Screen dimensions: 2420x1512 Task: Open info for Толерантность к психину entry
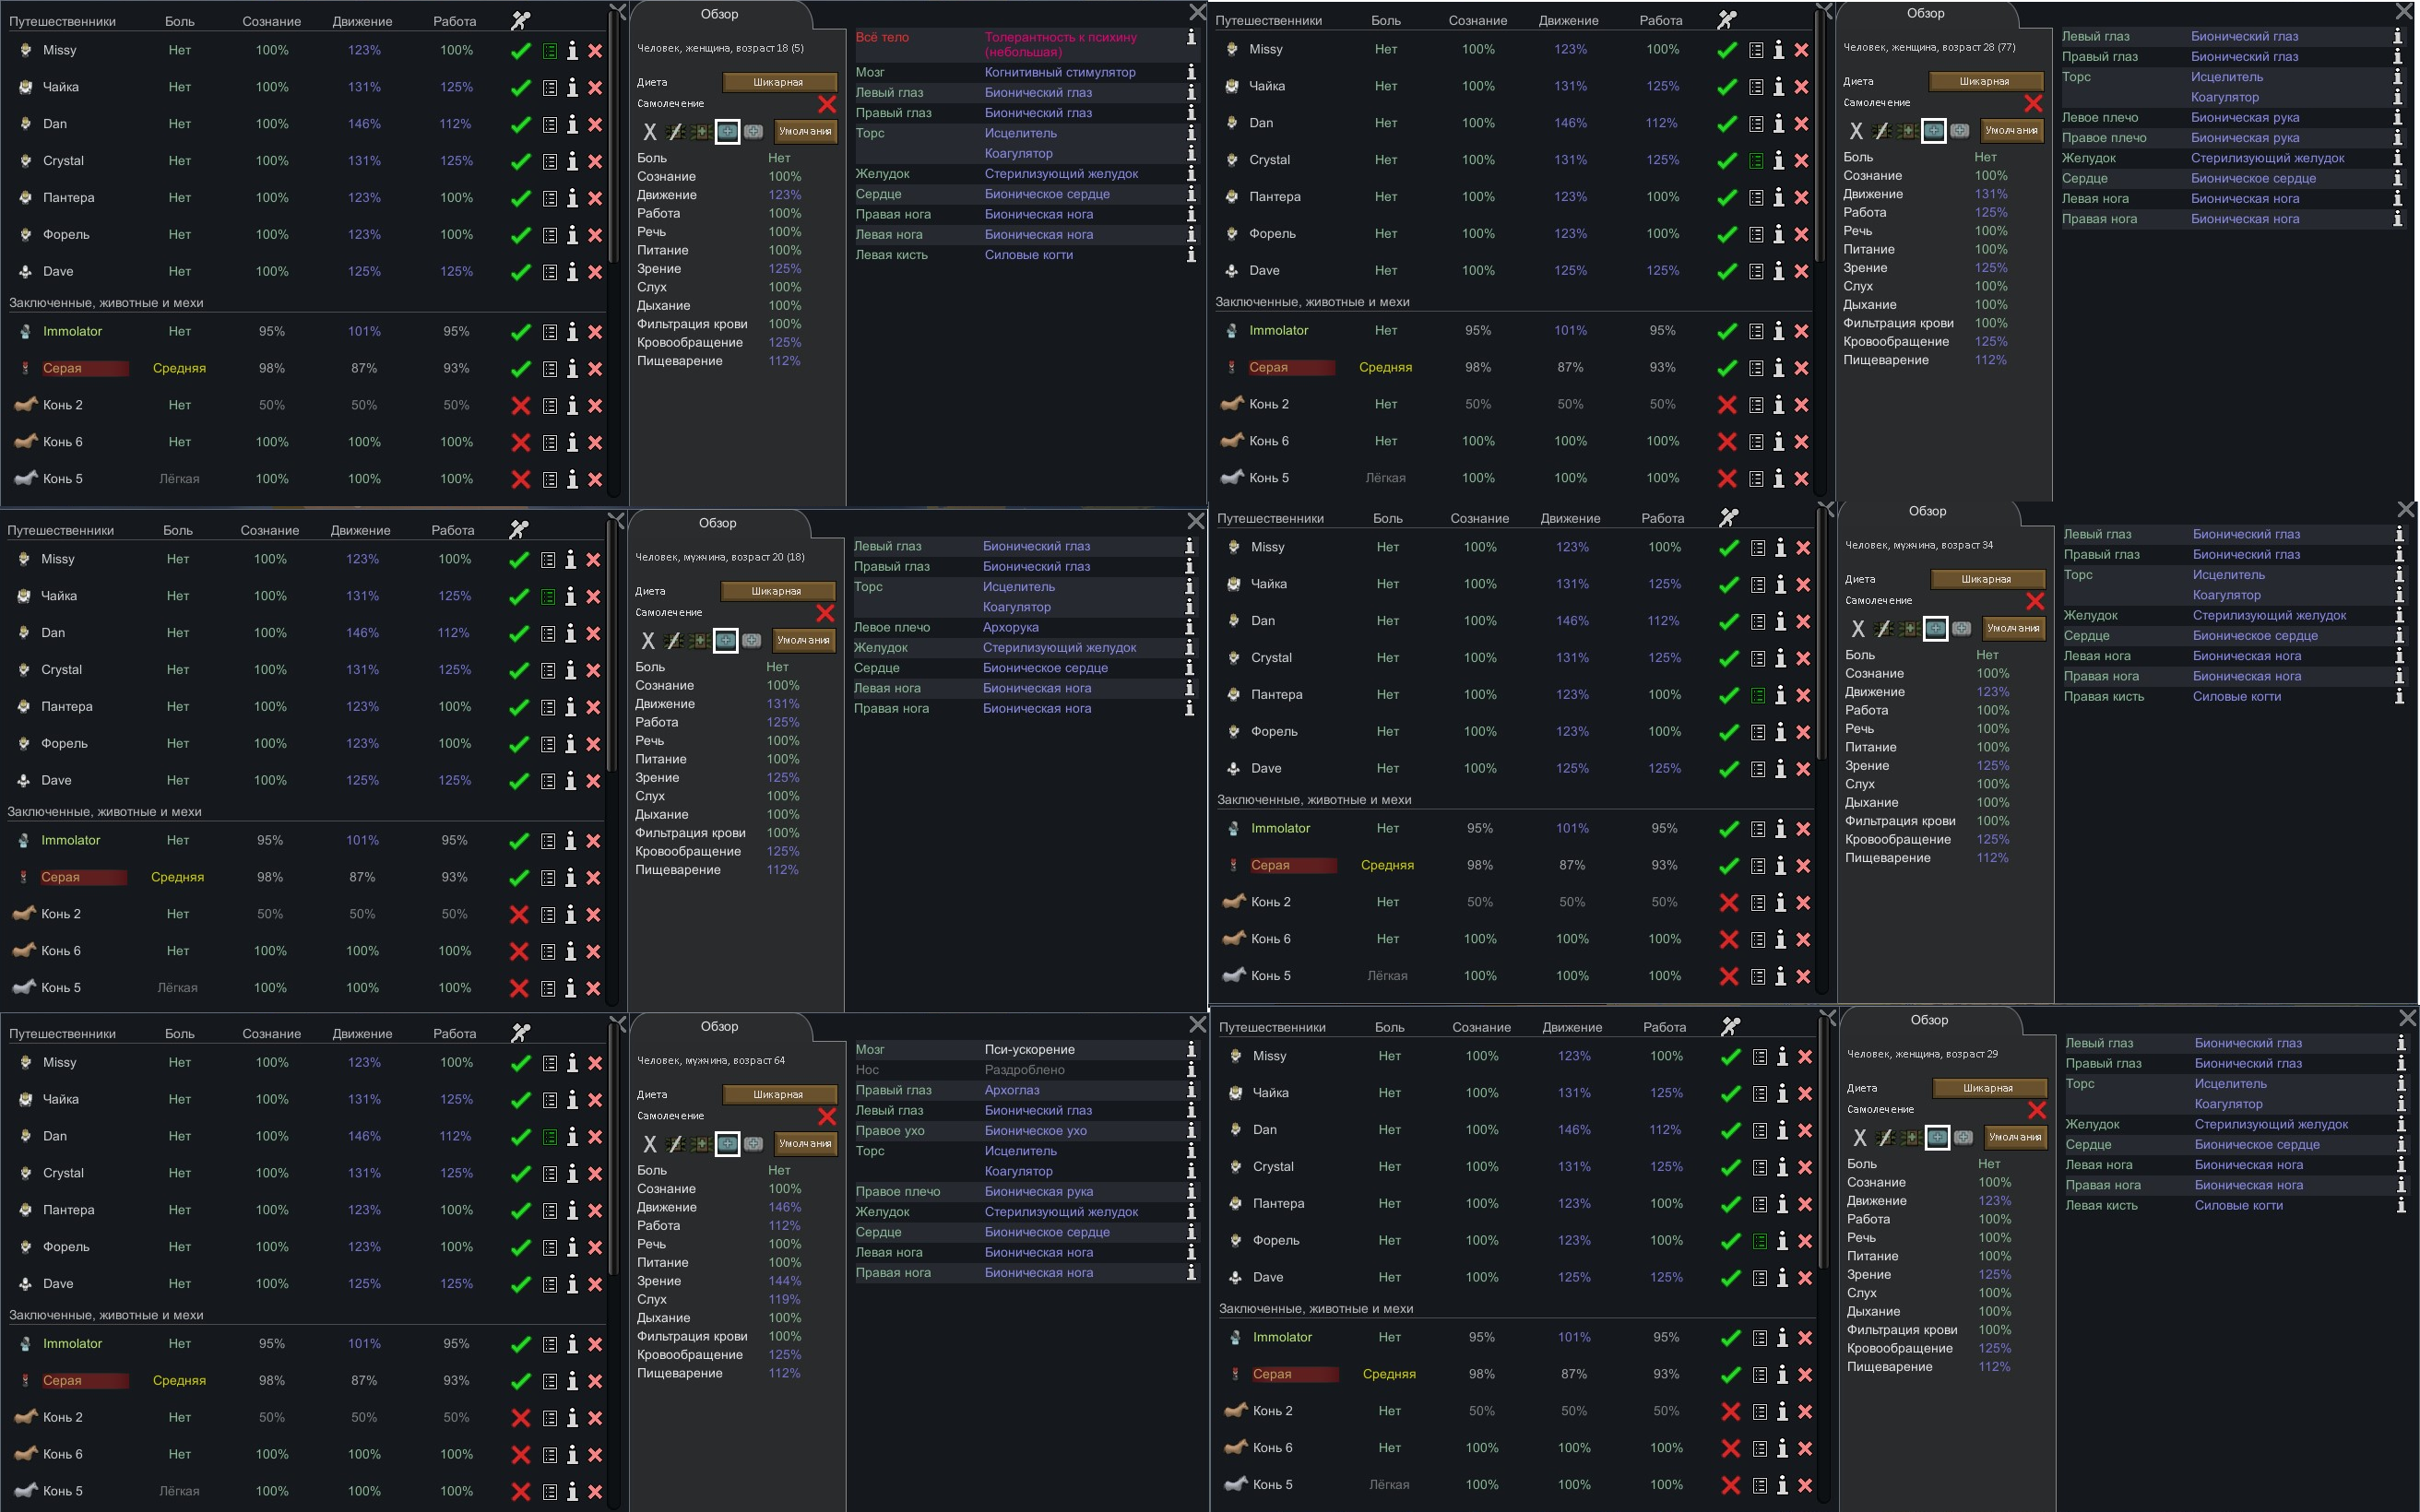1191,38
